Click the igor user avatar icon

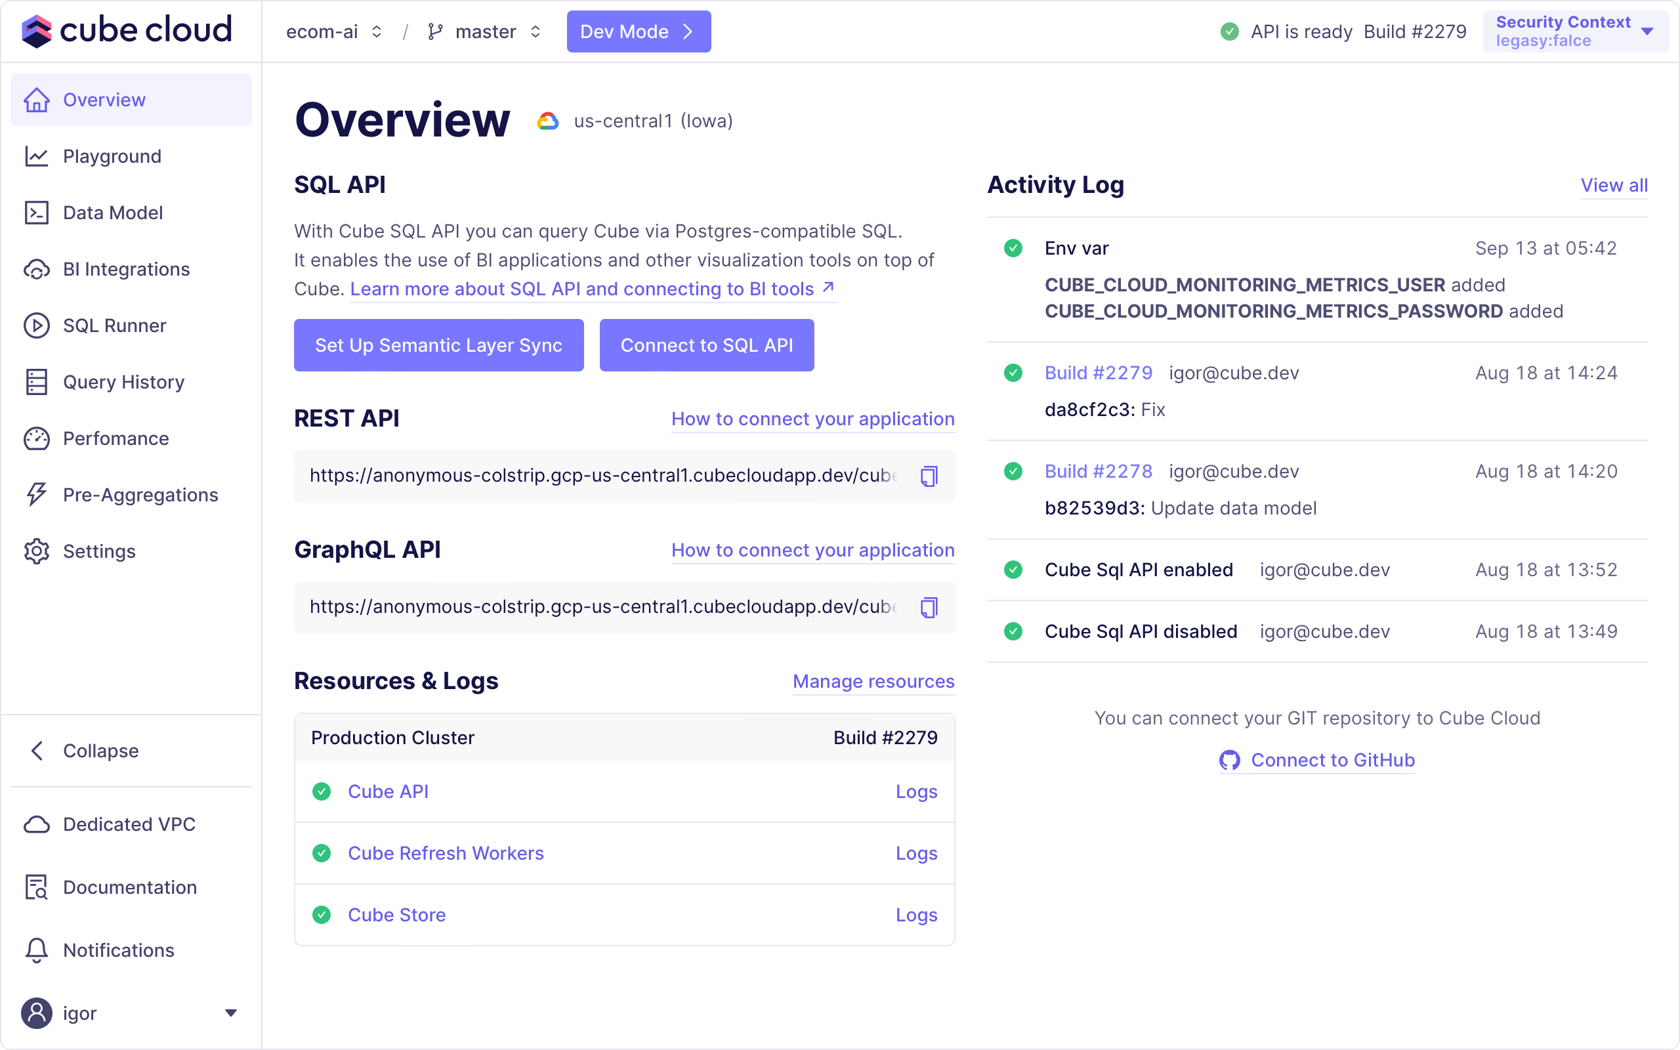[x=37, y=1013]
